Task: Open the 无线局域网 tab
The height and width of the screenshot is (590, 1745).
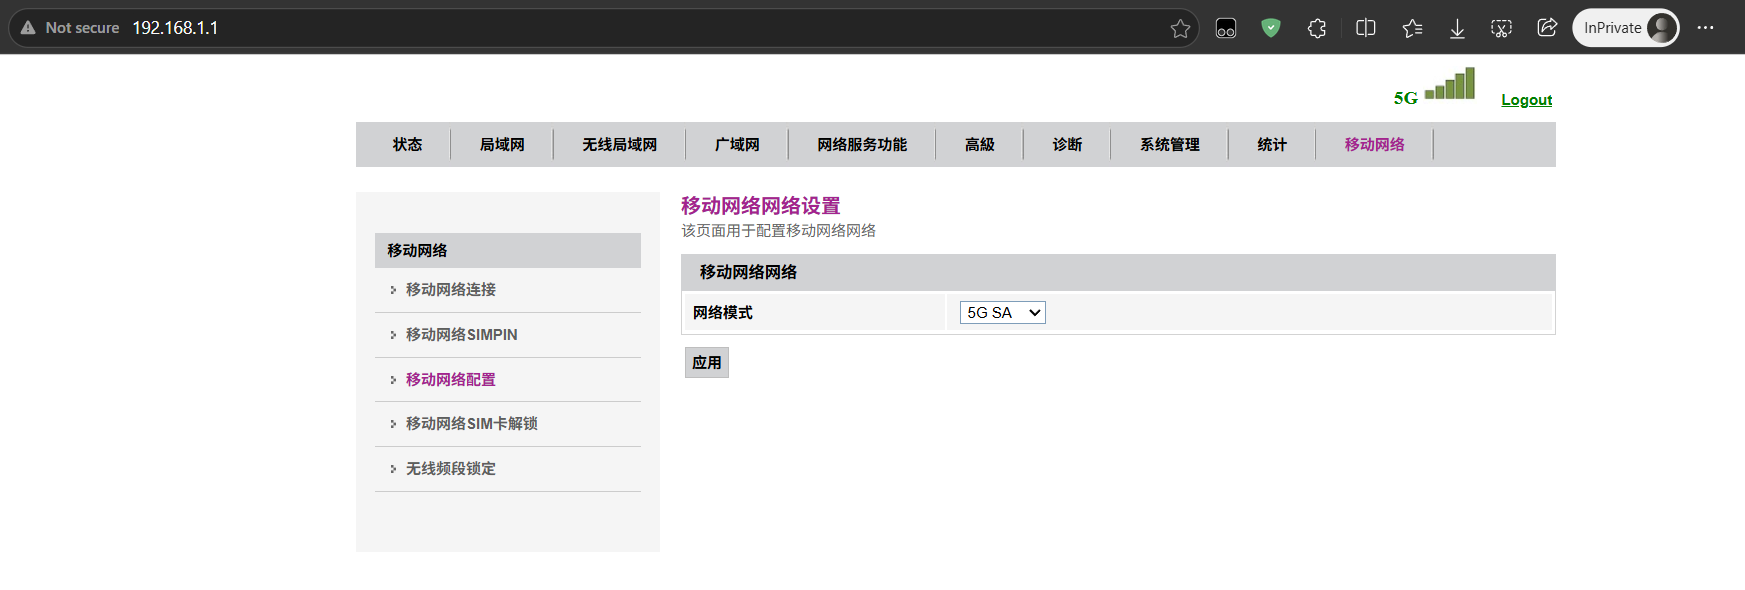Action: click(620, 145)
